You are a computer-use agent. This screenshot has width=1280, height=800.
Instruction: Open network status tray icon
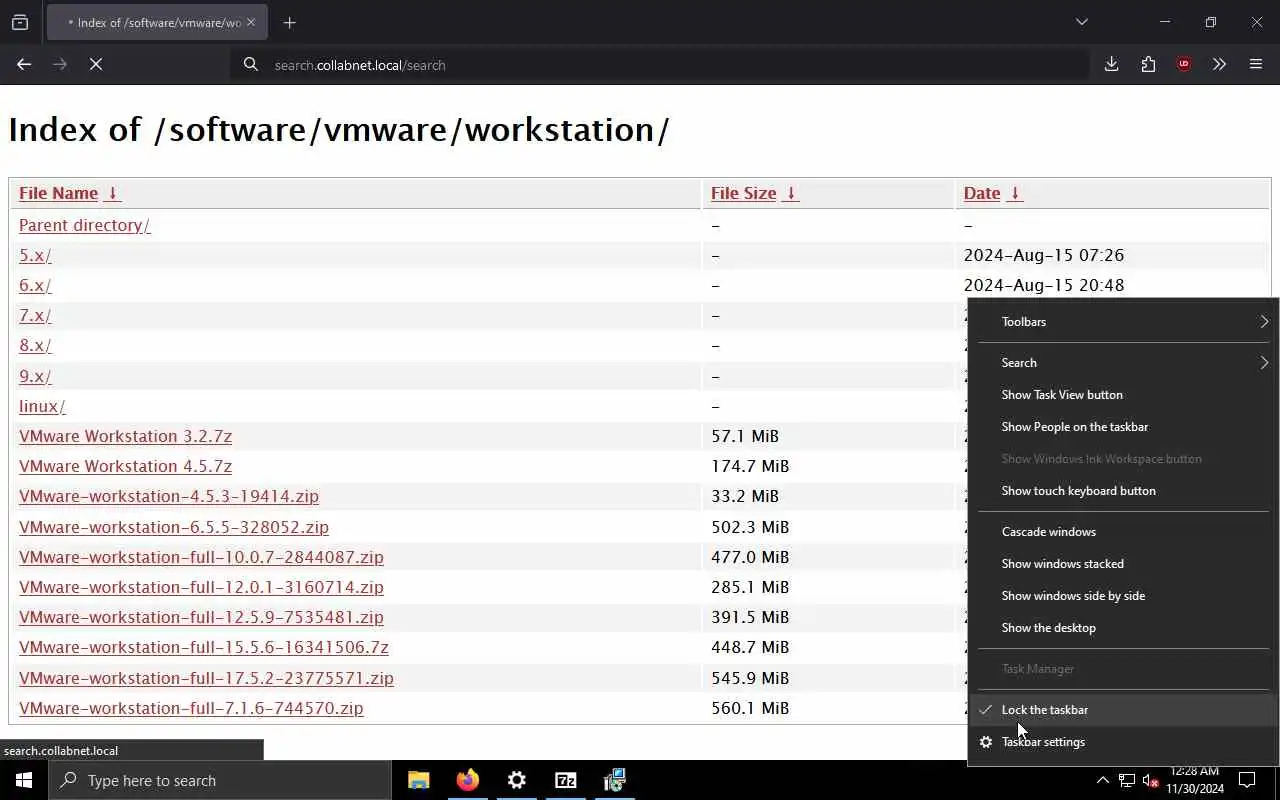click(x=1127, y=780)
